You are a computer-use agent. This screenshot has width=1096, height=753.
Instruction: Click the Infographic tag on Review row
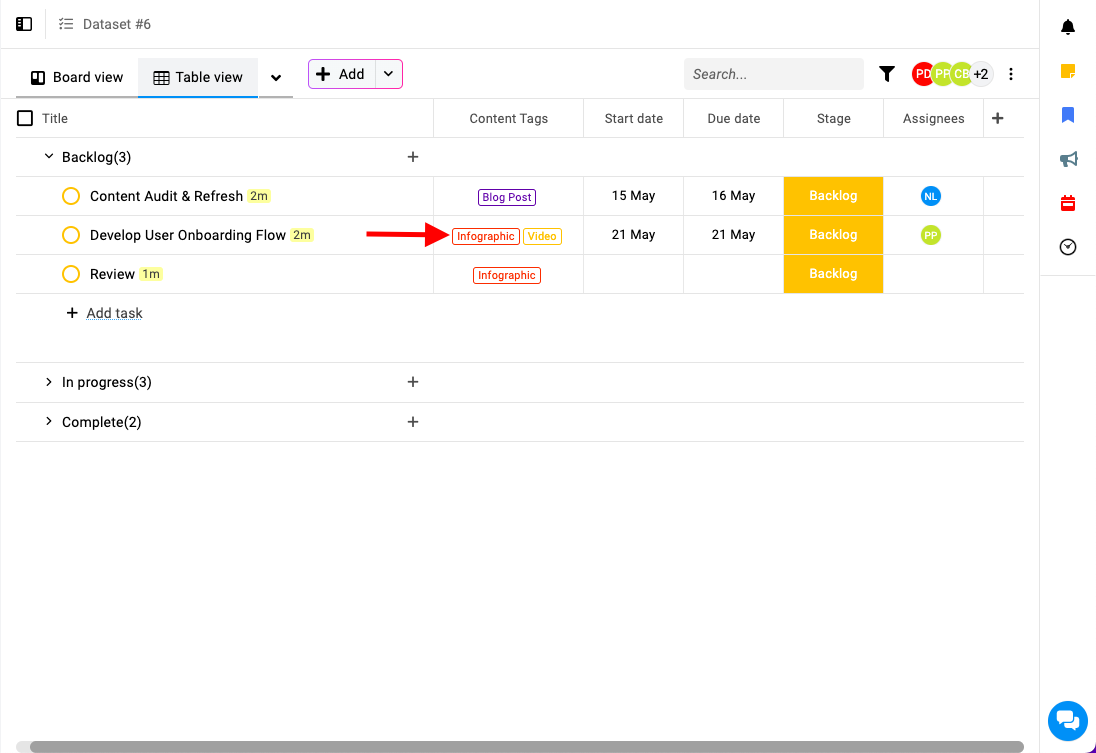coord(507,275)
